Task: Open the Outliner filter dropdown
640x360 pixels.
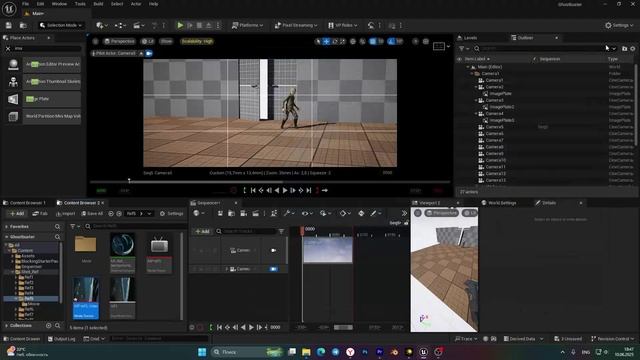Action: [463, 49]
